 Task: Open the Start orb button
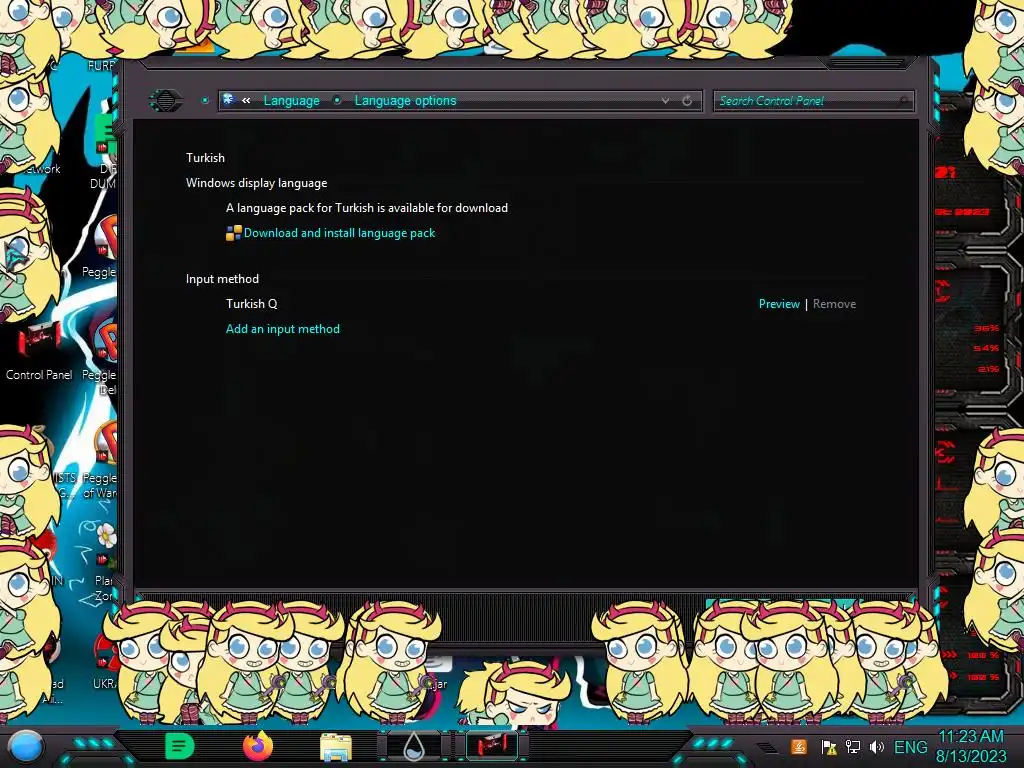(x=26, y=746)
